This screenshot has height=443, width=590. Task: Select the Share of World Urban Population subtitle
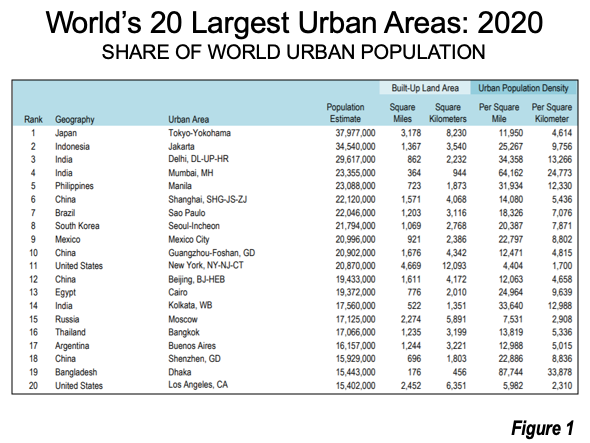pyautogui.click(x=293, y=52)
